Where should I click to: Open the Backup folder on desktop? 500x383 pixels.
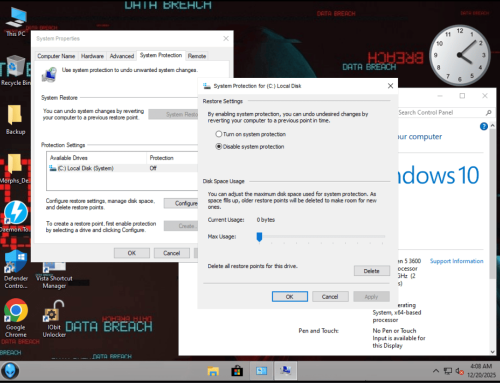pyautogui.click(x=15, y=120)
